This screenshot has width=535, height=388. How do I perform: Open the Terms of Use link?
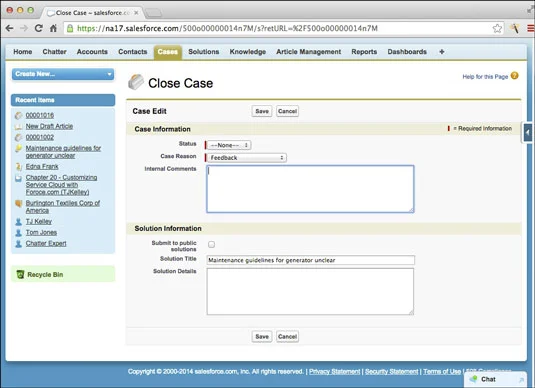(x=442, y=372)
